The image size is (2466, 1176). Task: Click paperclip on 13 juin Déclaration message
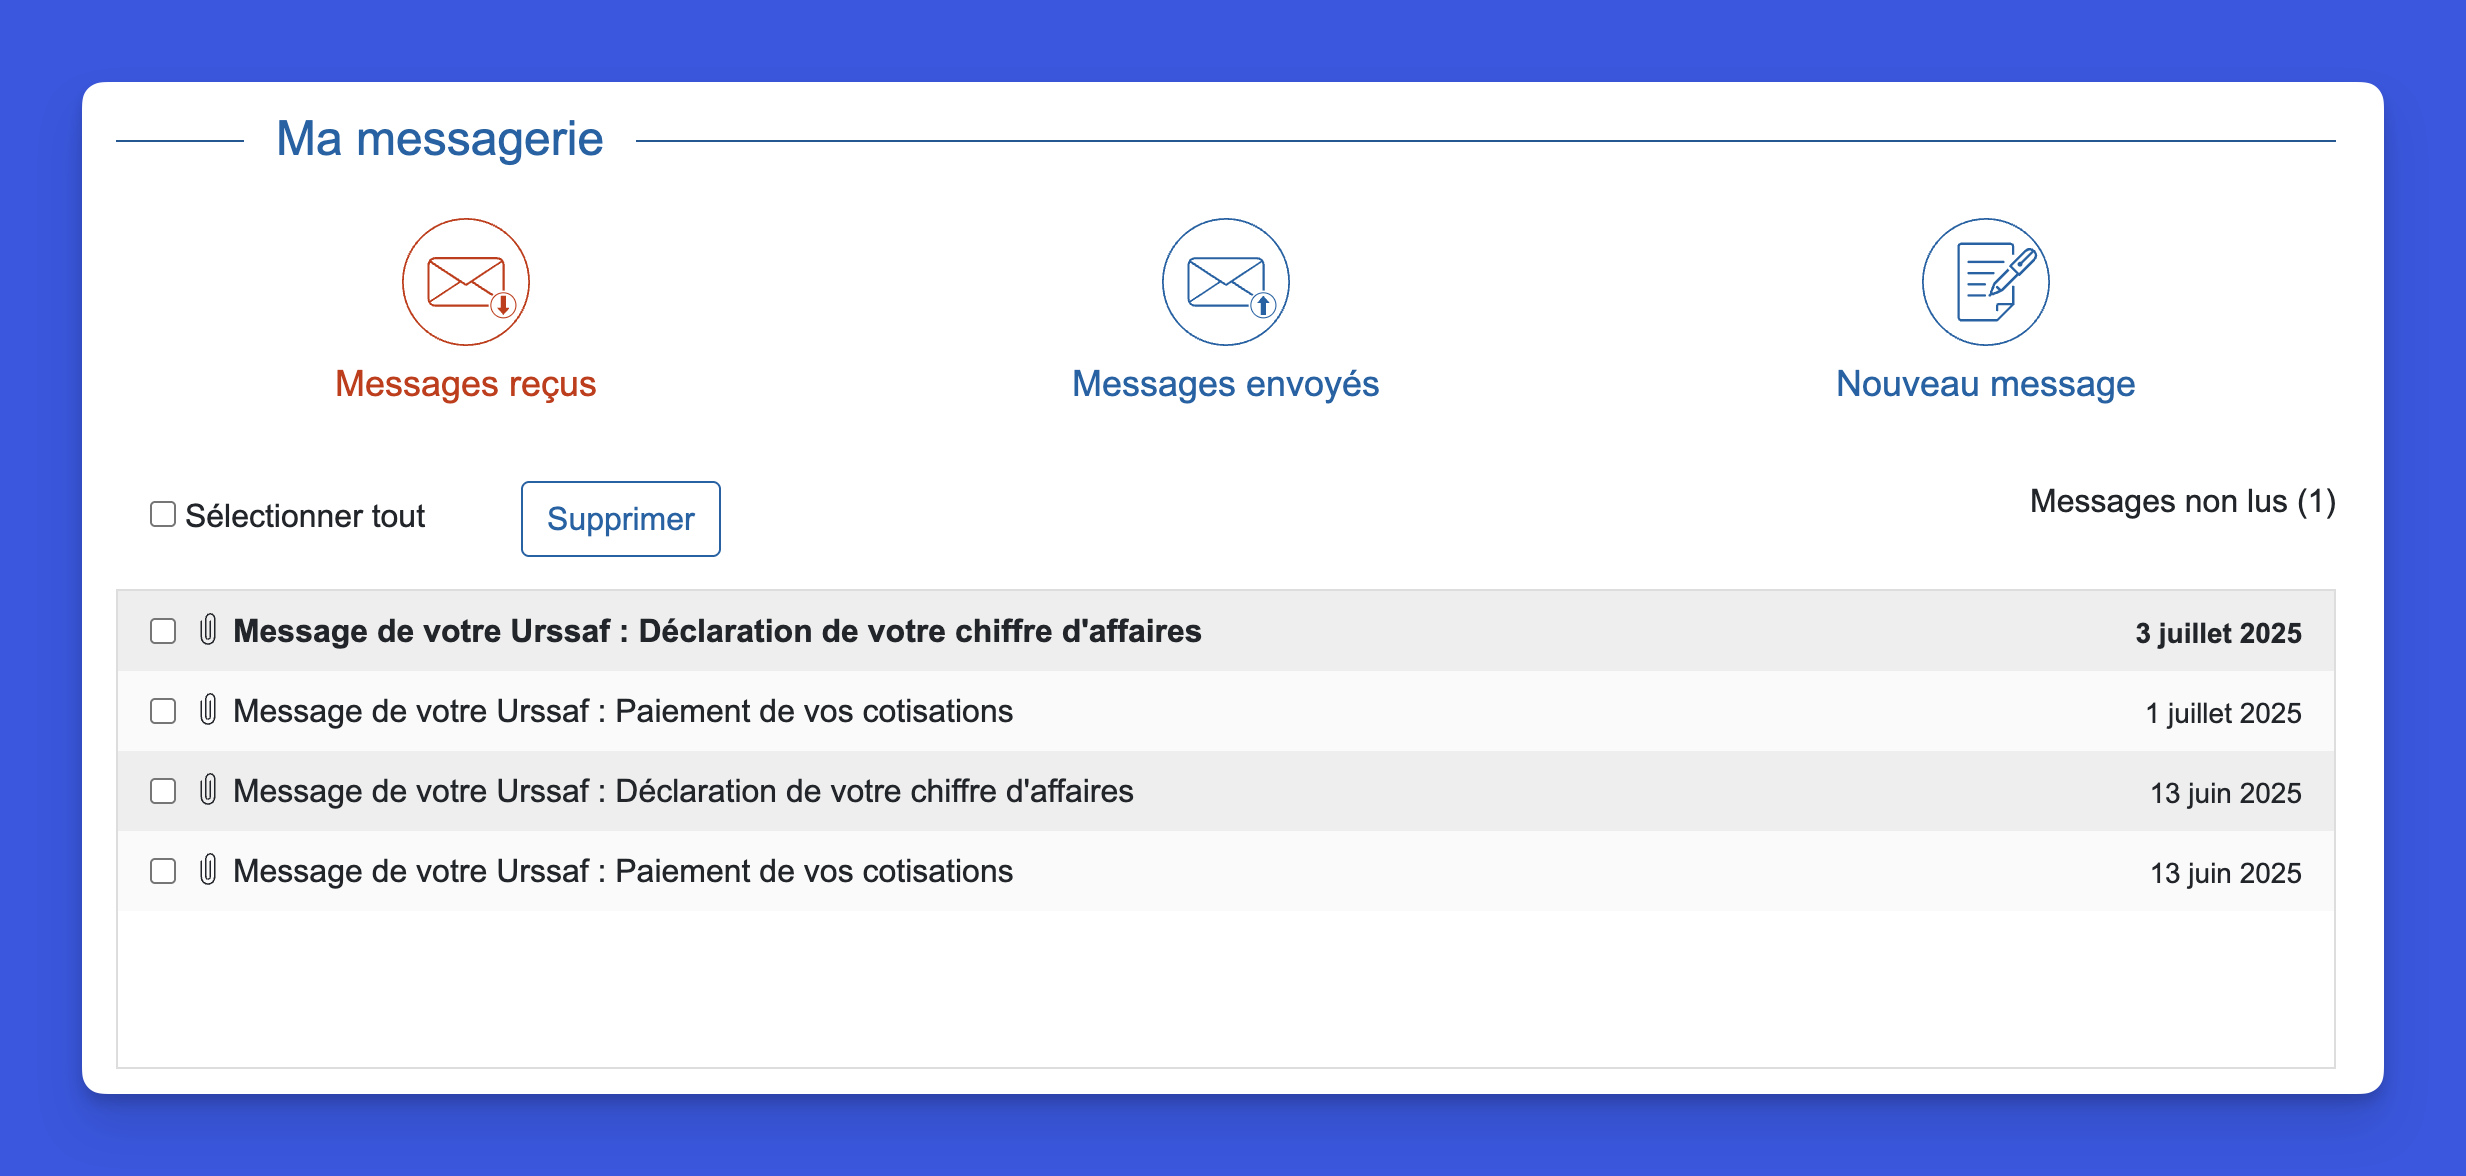point(208,790)
